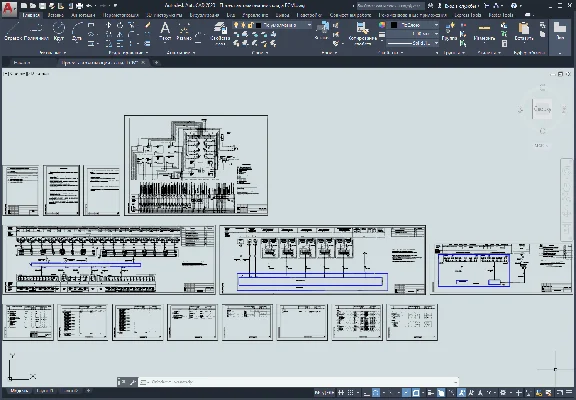Open workspace switching gear in status bar

[503, 393]
